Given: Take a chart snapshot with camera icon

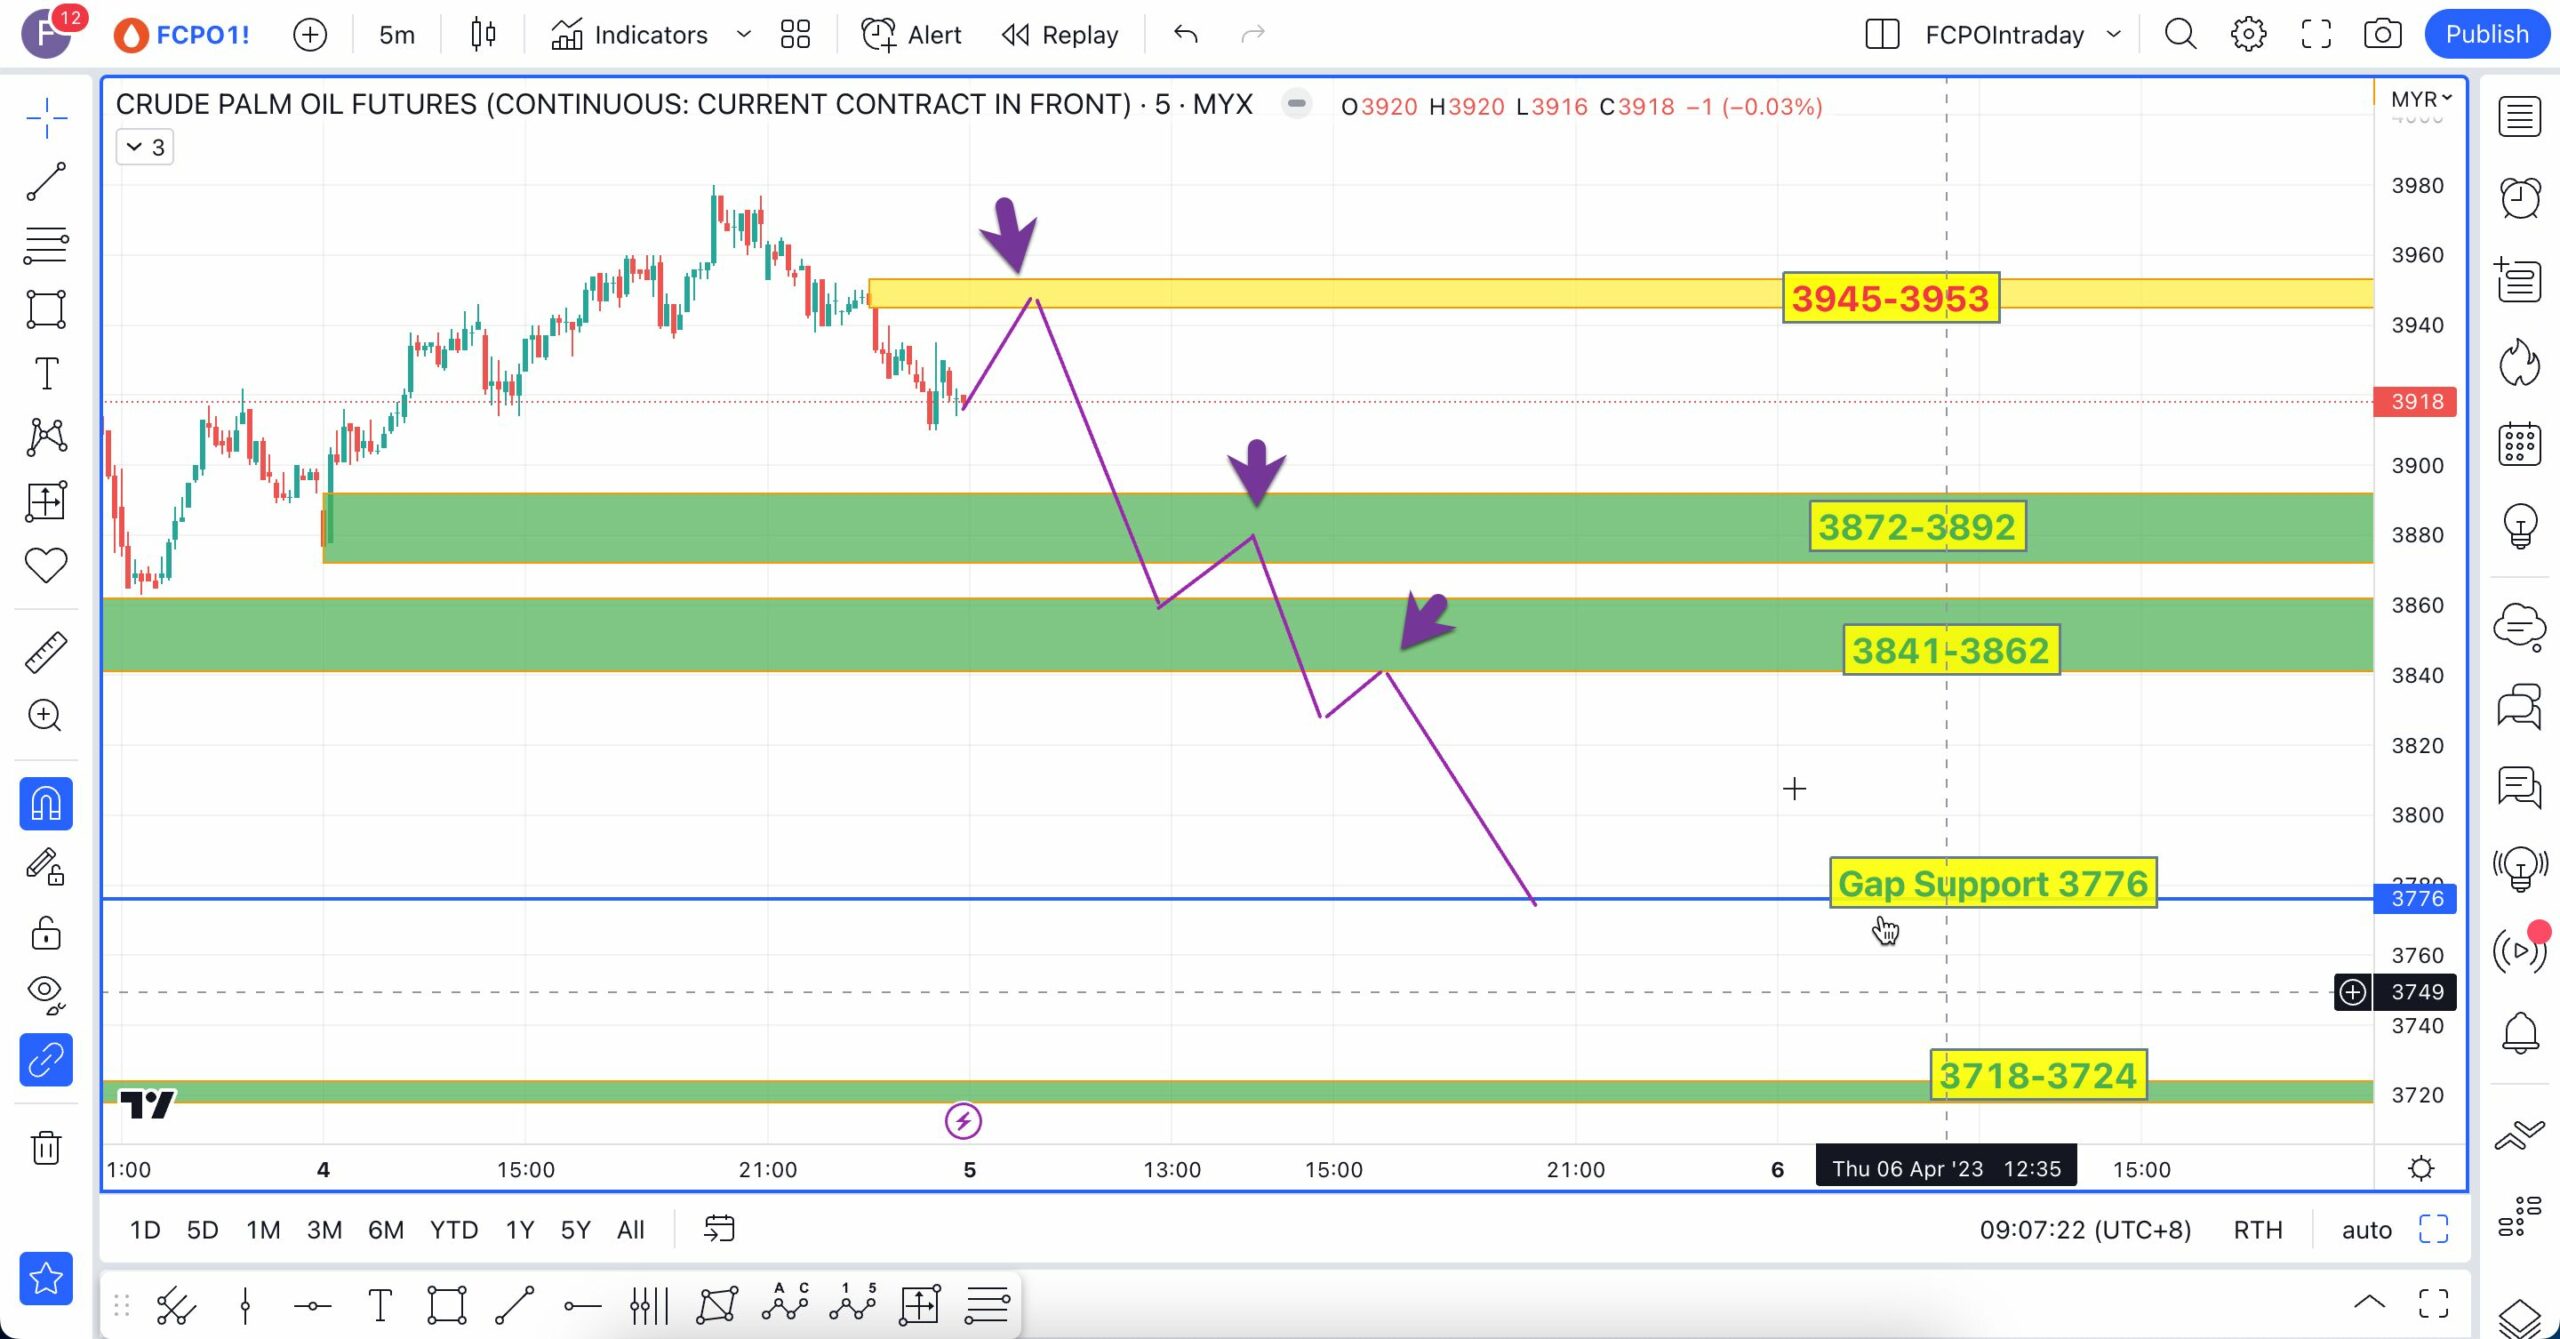Looking at the screenshot, I should pyautogui.click(x=2382, y=35).
